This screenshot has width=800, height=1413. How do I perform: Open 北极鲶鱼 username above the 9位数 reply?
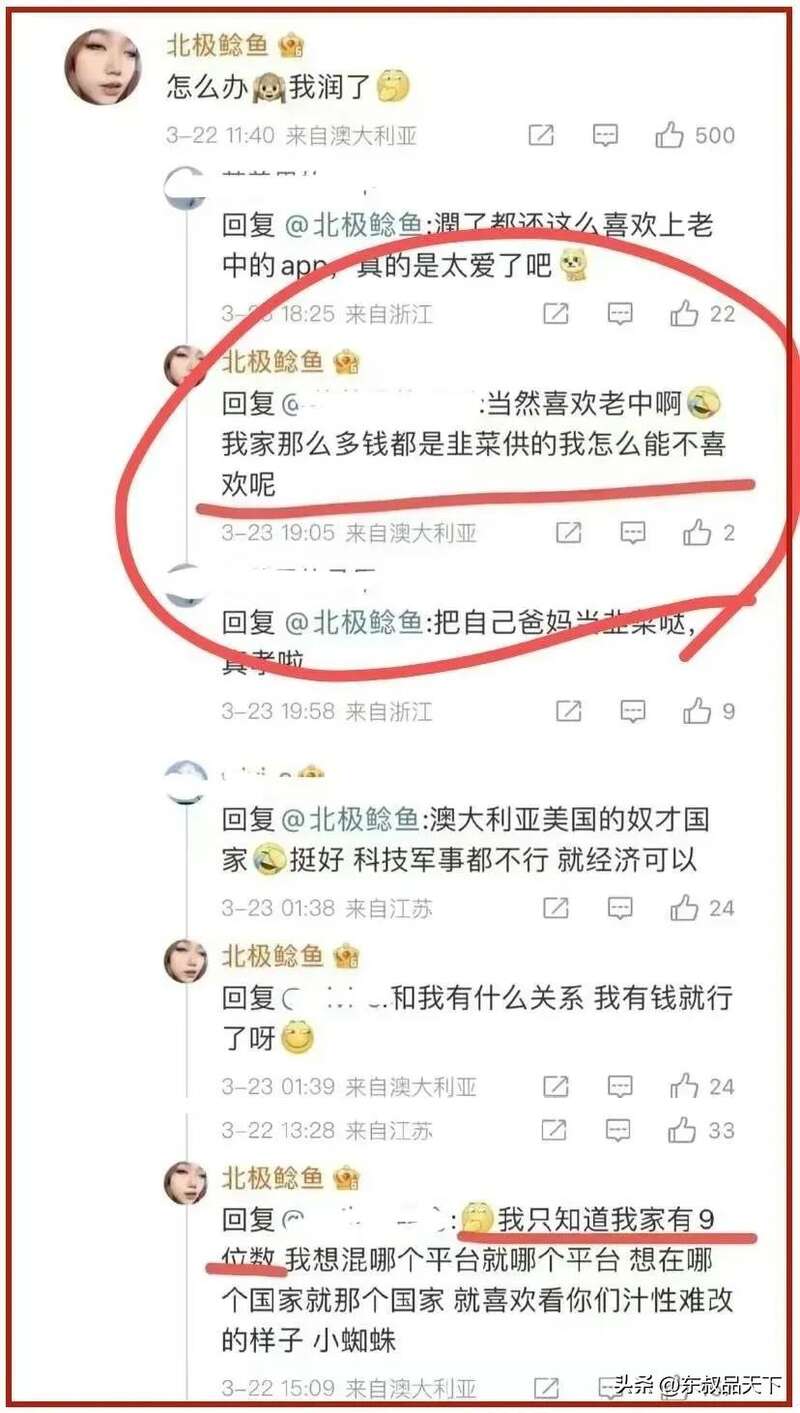click(x=272, y=1177)
